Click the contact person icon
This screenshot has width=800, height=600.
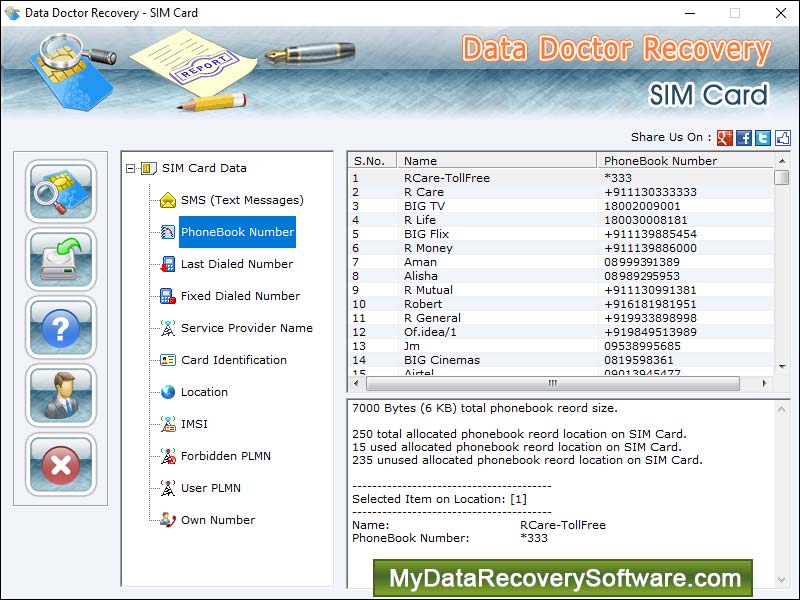click(x=61, y=396)
